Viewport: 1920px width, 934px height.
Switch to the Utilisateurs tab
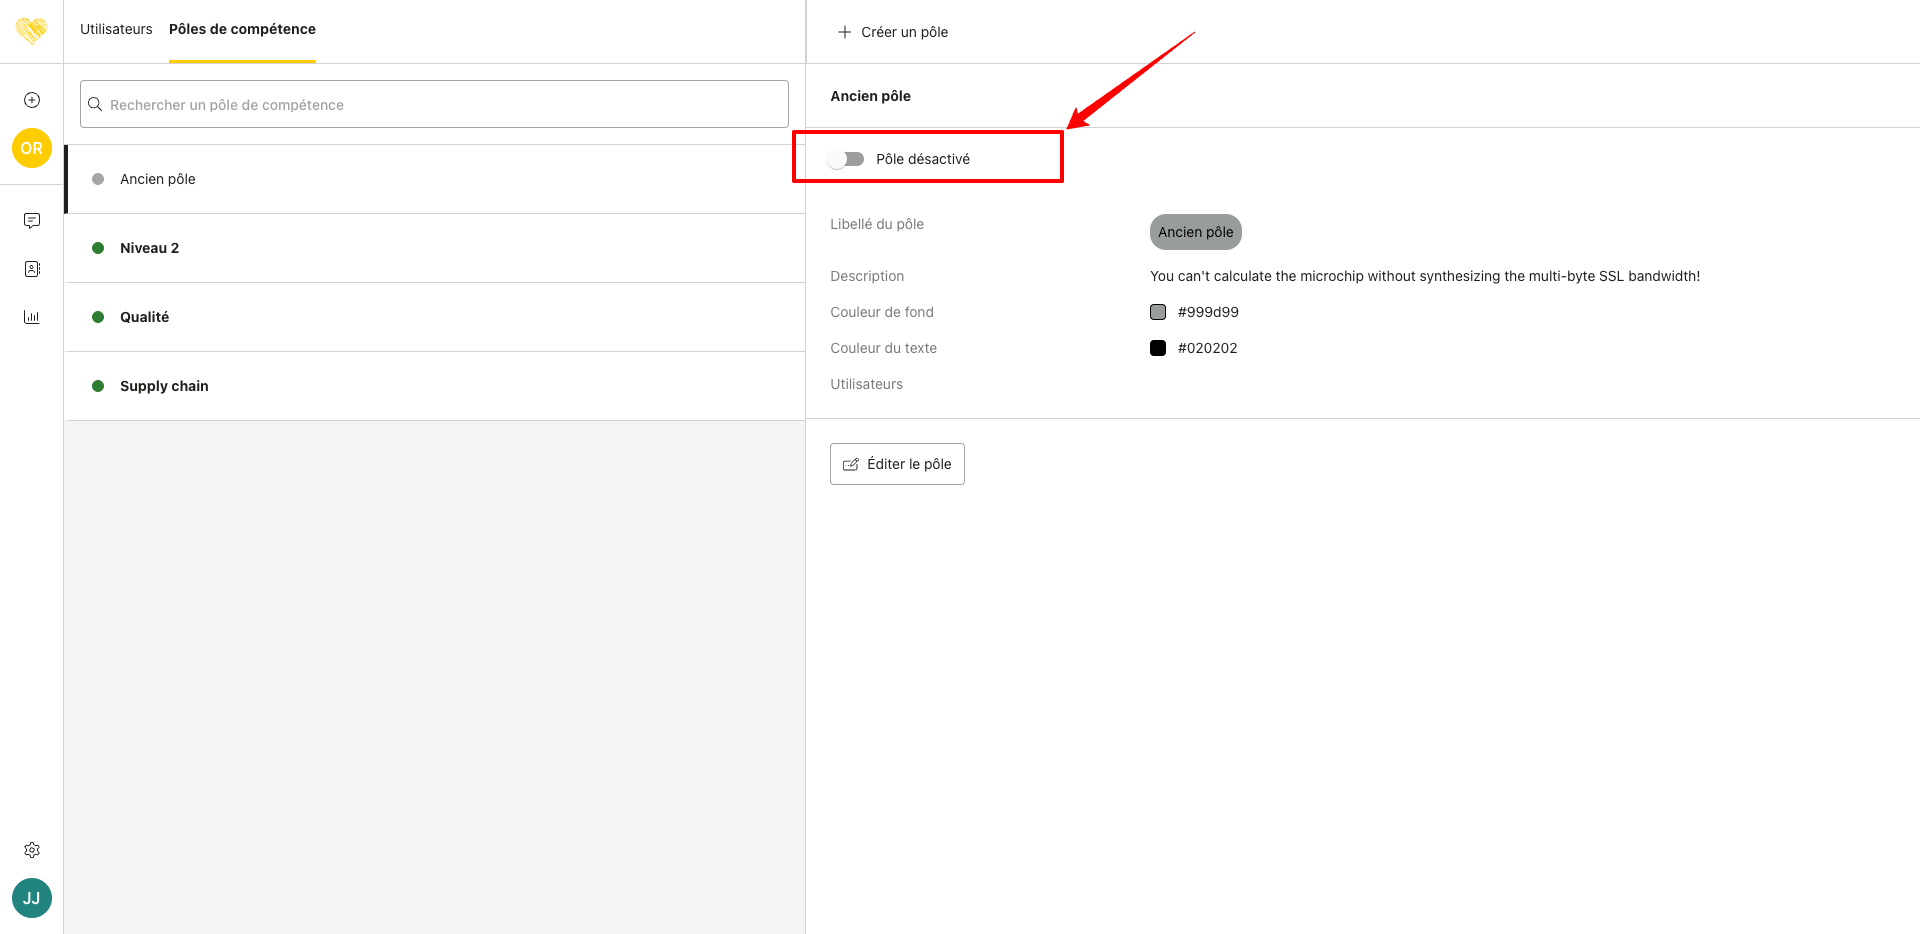(116, 29)
